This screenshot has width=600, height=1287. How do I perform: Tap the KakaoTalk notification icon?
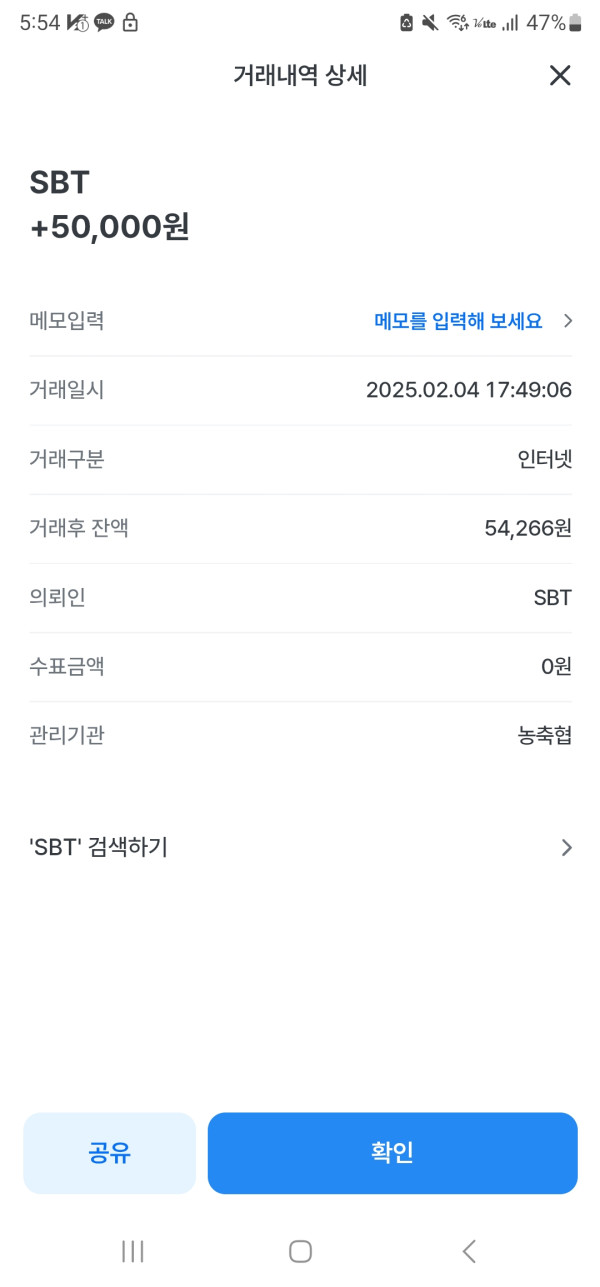[x=104, y=23]
